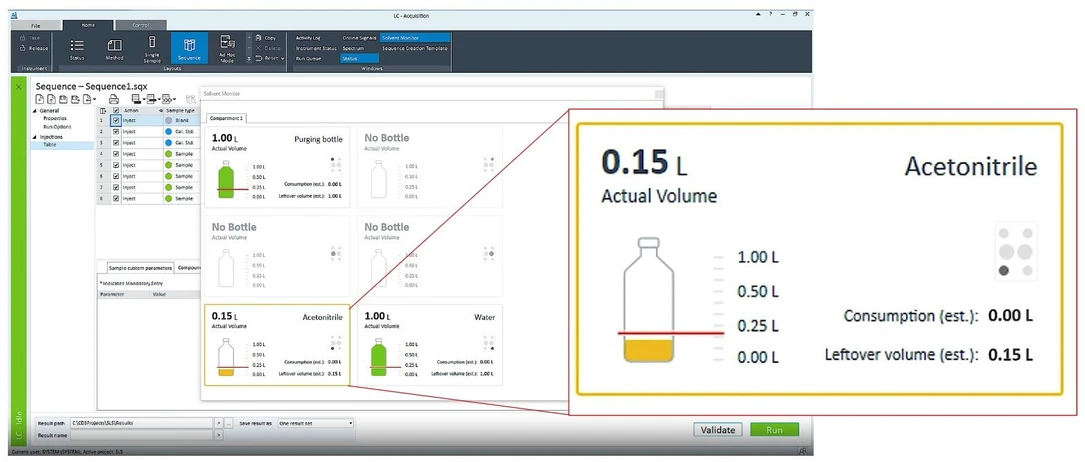Click the Result path input field
Image resolution: width=1085 pixels, height=462 pixels.
(141, 423)
